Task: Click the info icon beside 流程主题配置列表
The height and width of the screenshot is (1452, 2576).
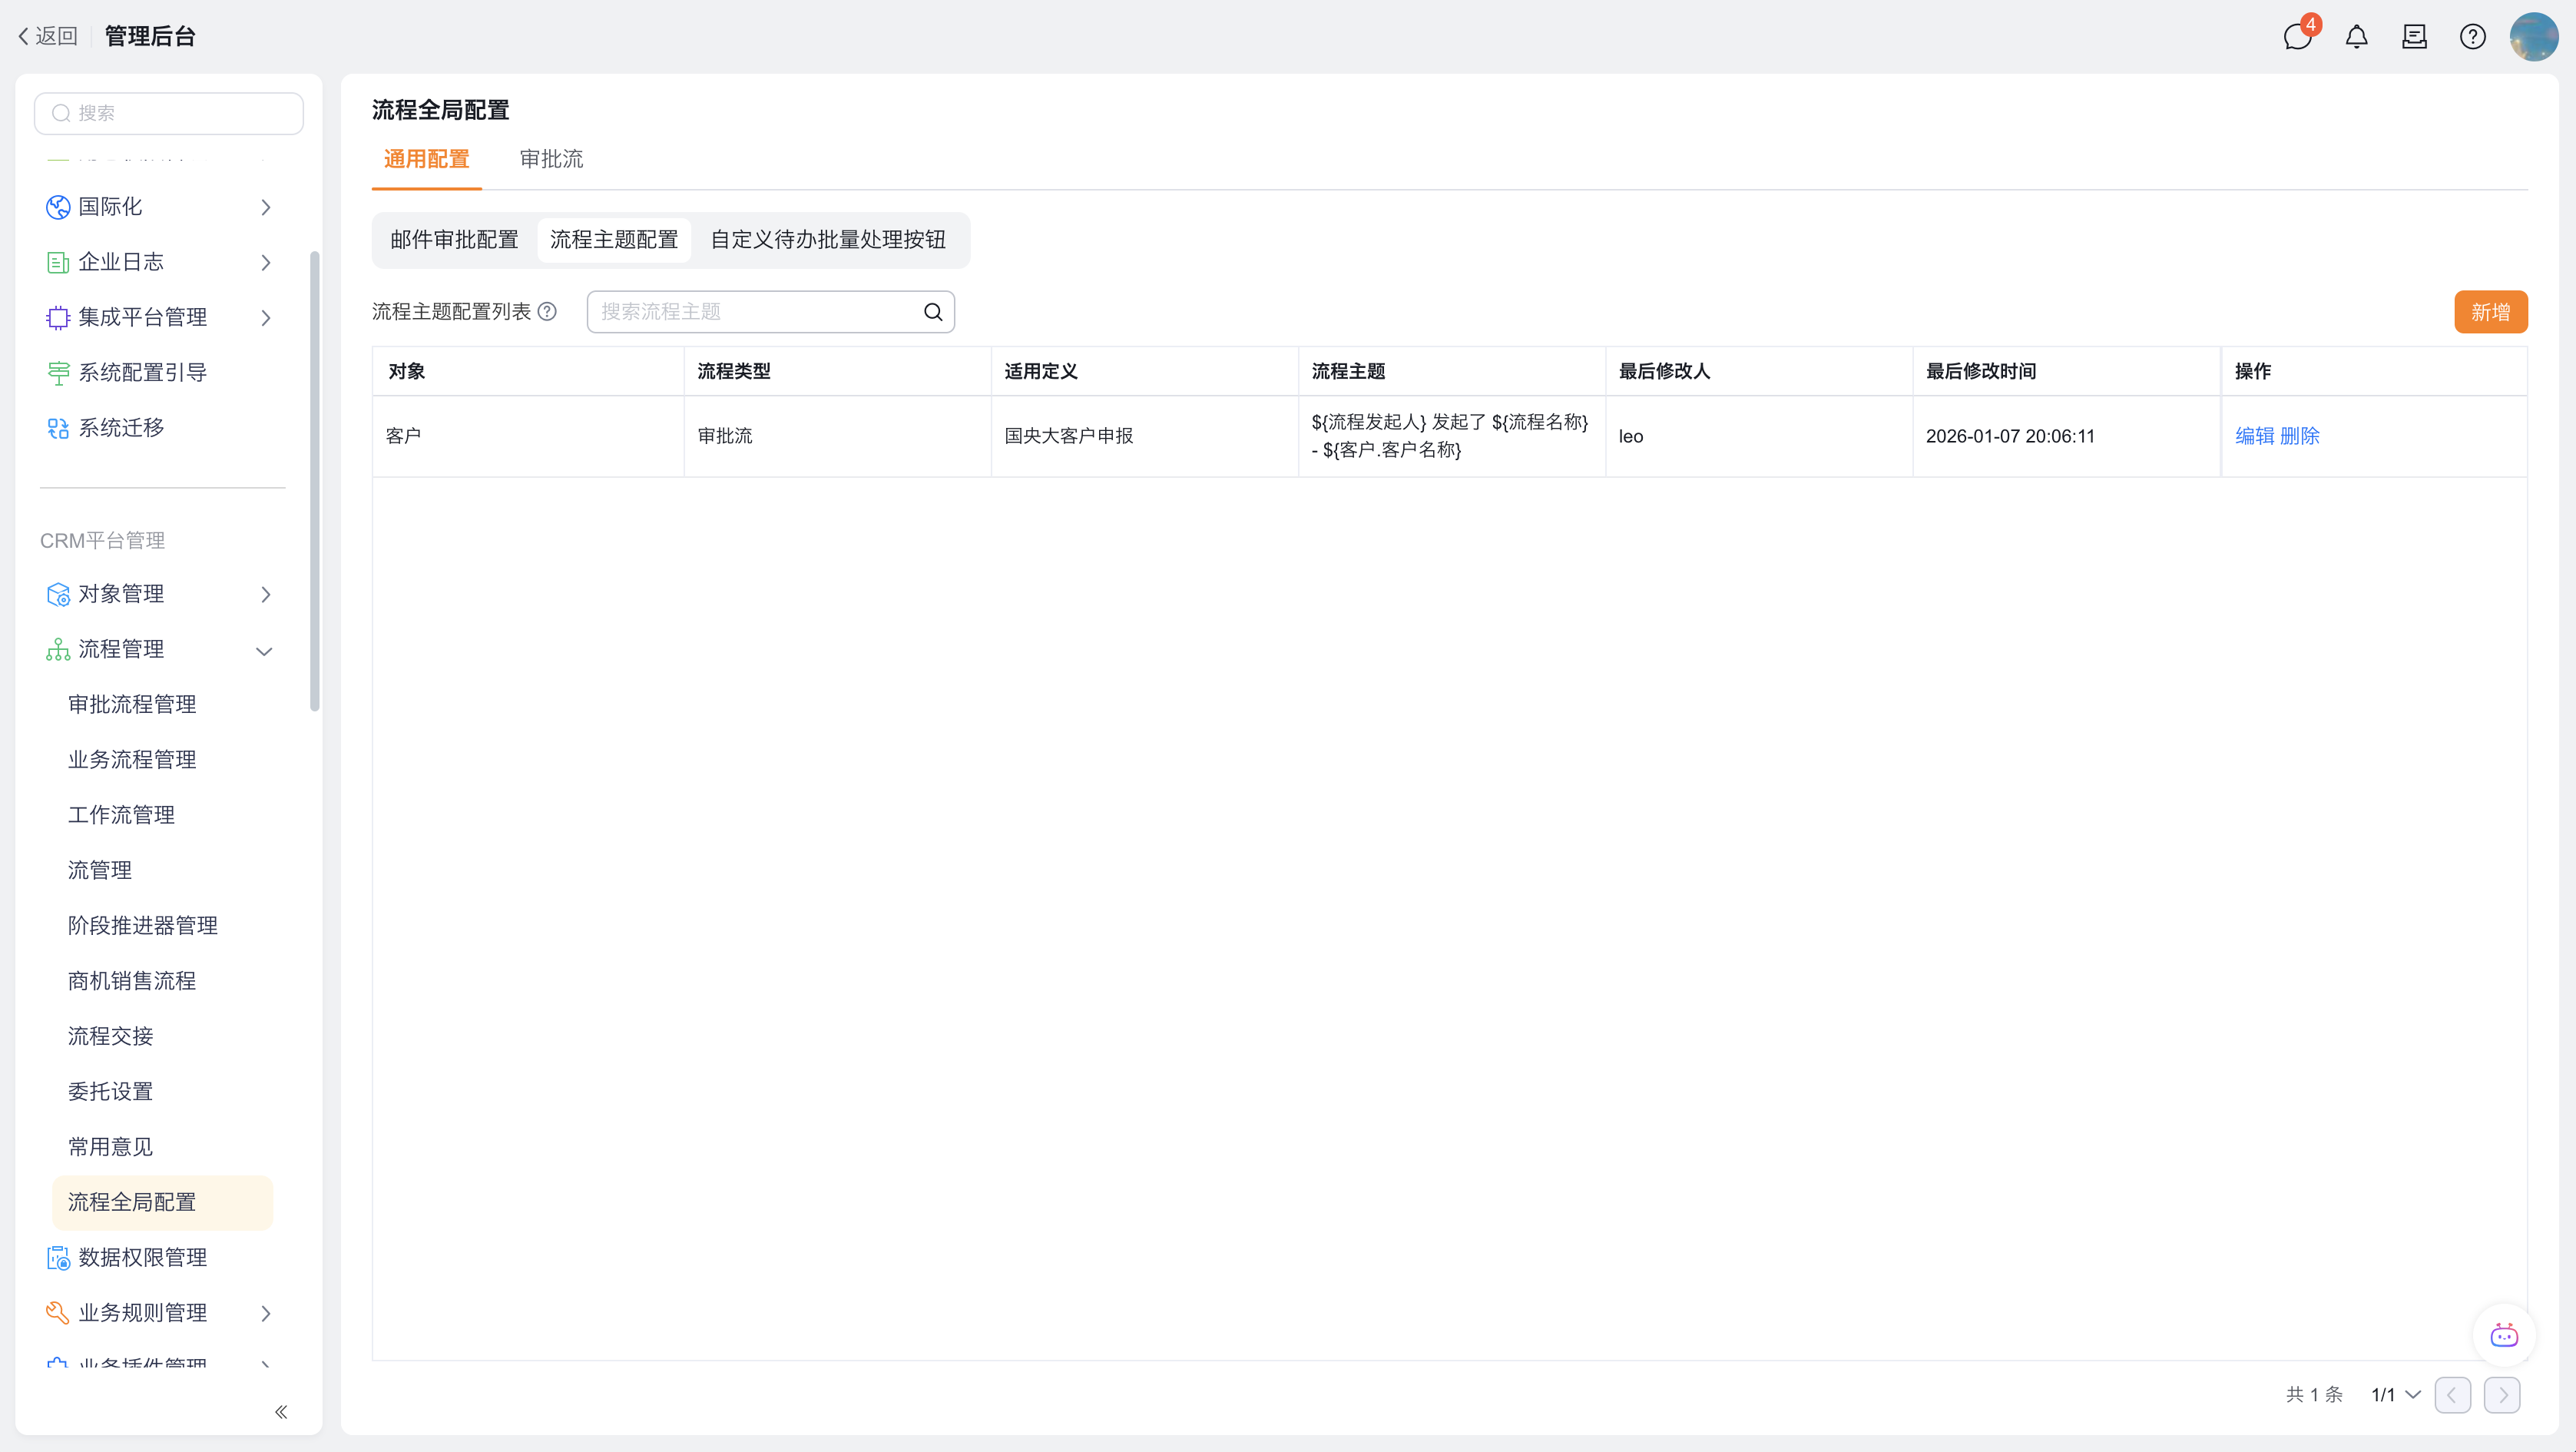Action: click(x=547, y=312)
